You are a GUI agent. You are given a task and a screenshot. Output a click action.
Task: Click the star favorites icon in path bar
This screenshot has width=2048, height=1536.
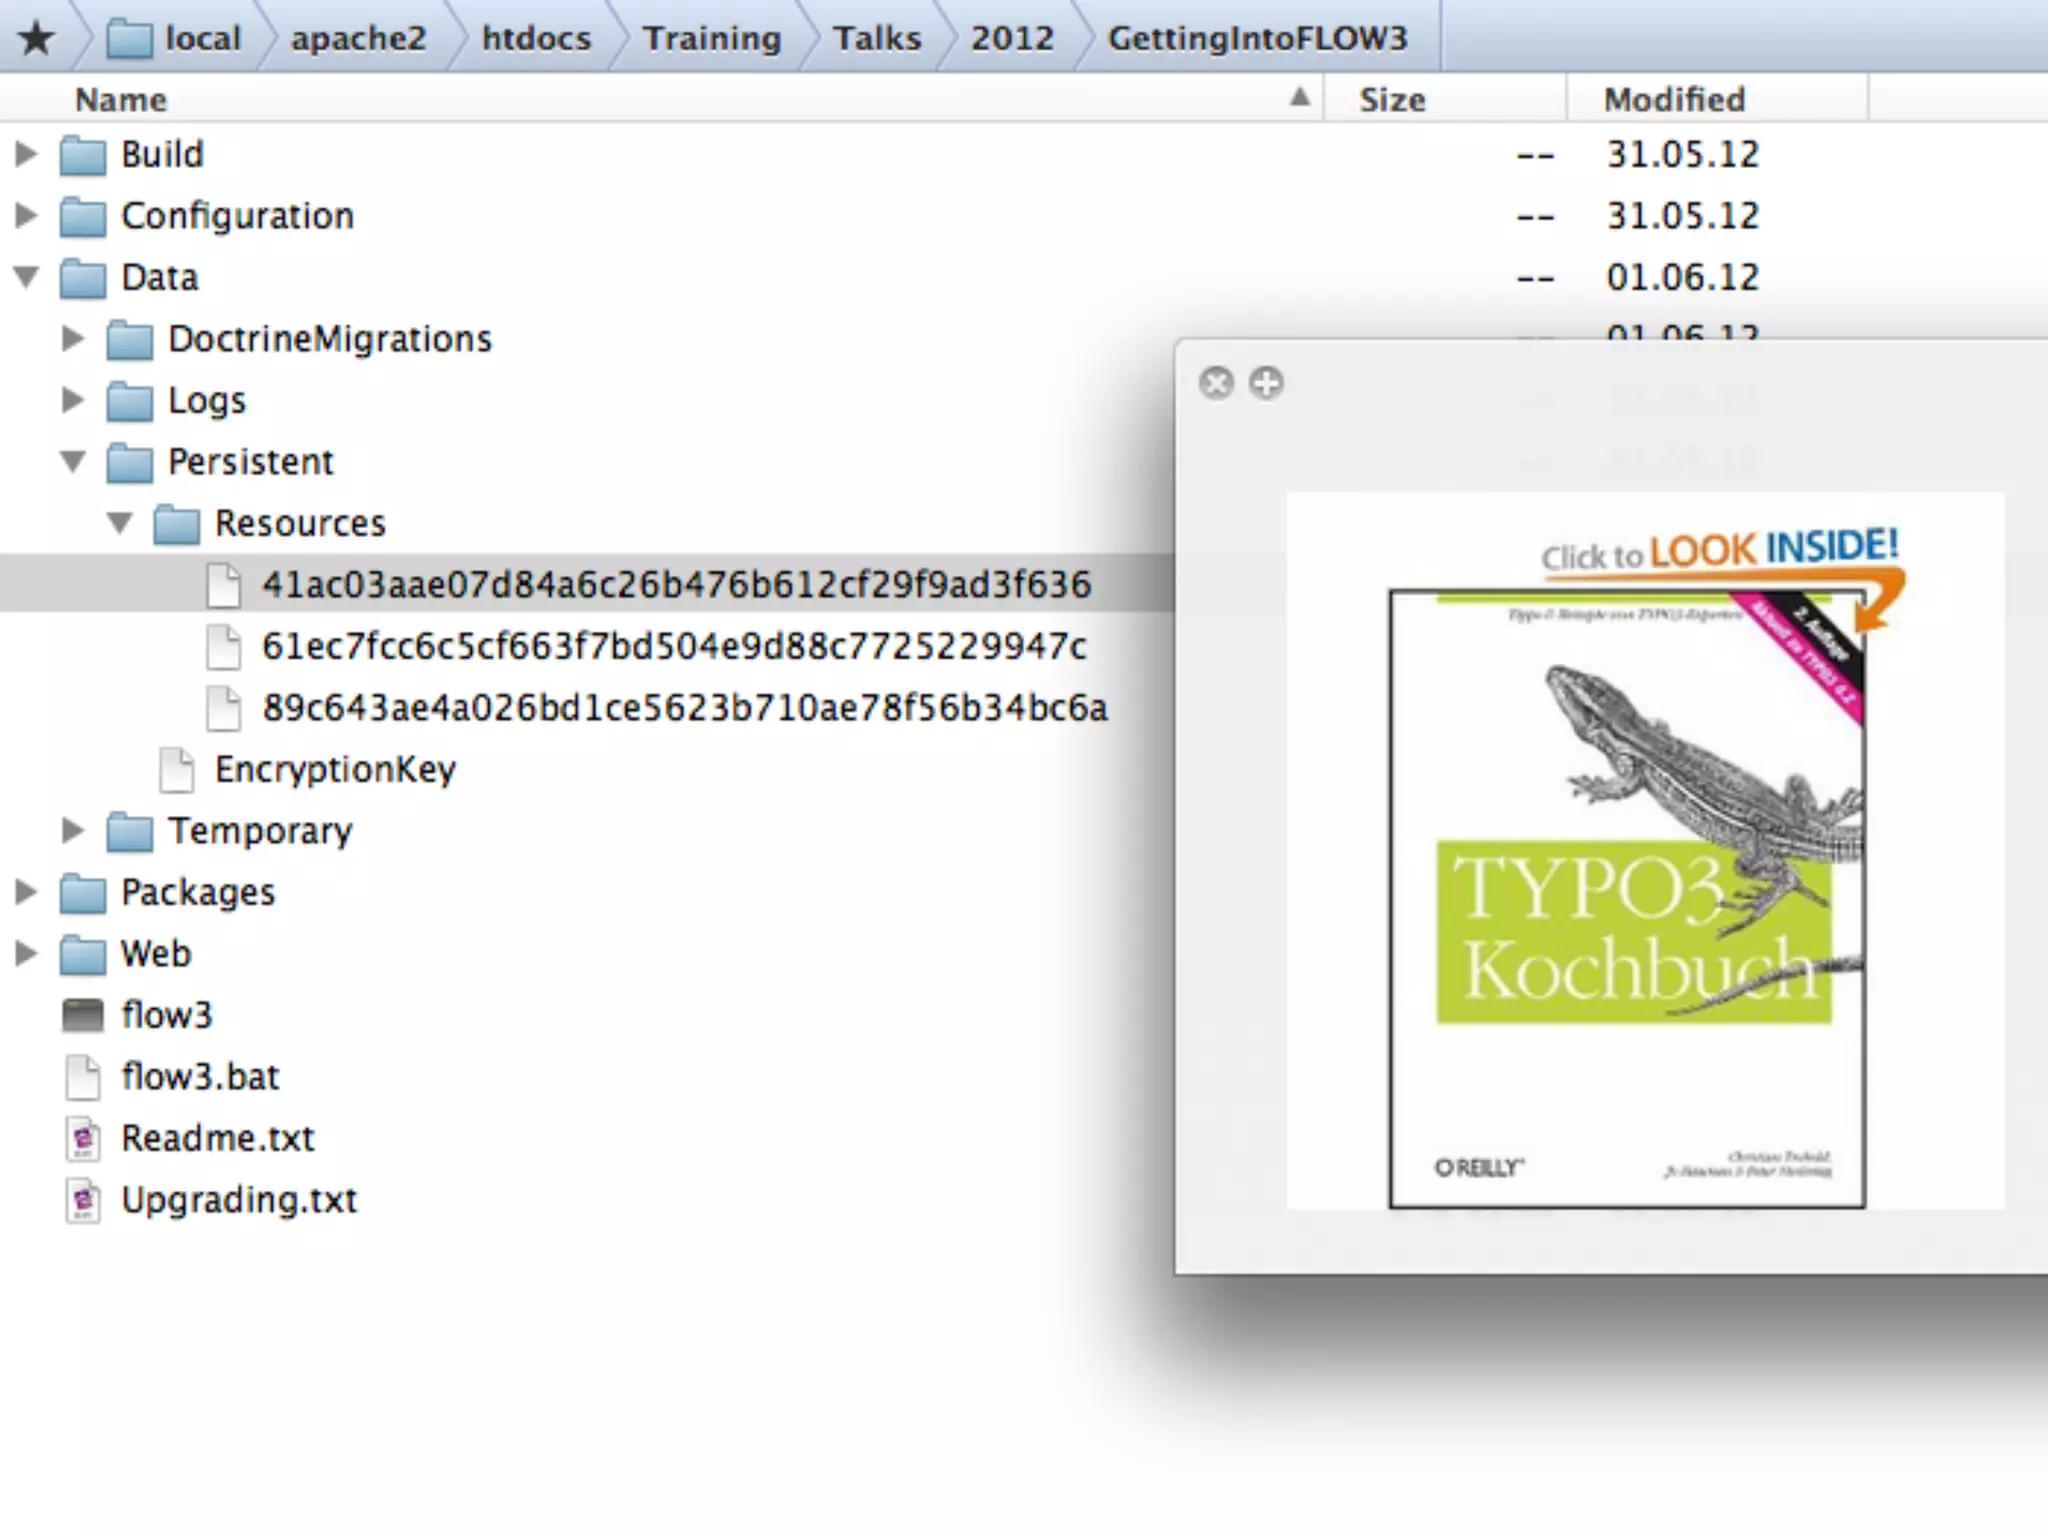tap(37, 39)
